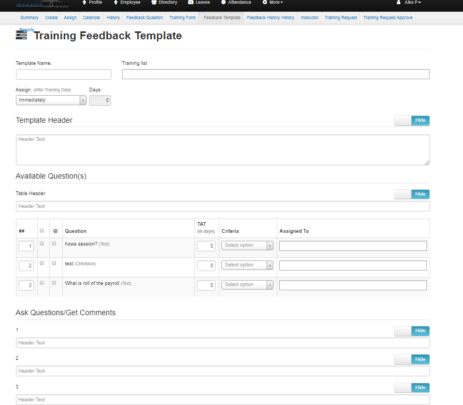Screen dimensions: 463x405
Task: Check the first checkbox for 'hows session?'
Action: [x=42, y=244]
